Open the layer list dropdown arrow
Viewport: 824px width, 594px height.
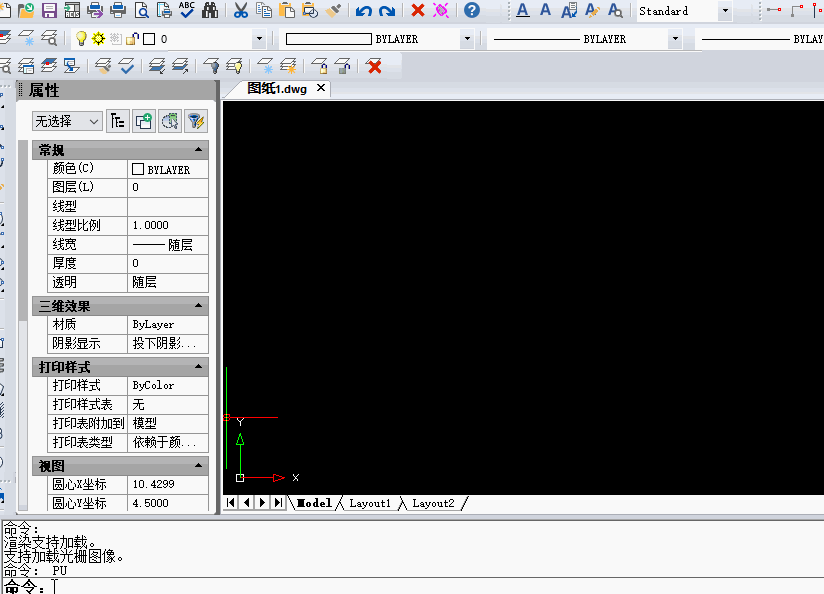pyautogui.click(x=259, y=39)
